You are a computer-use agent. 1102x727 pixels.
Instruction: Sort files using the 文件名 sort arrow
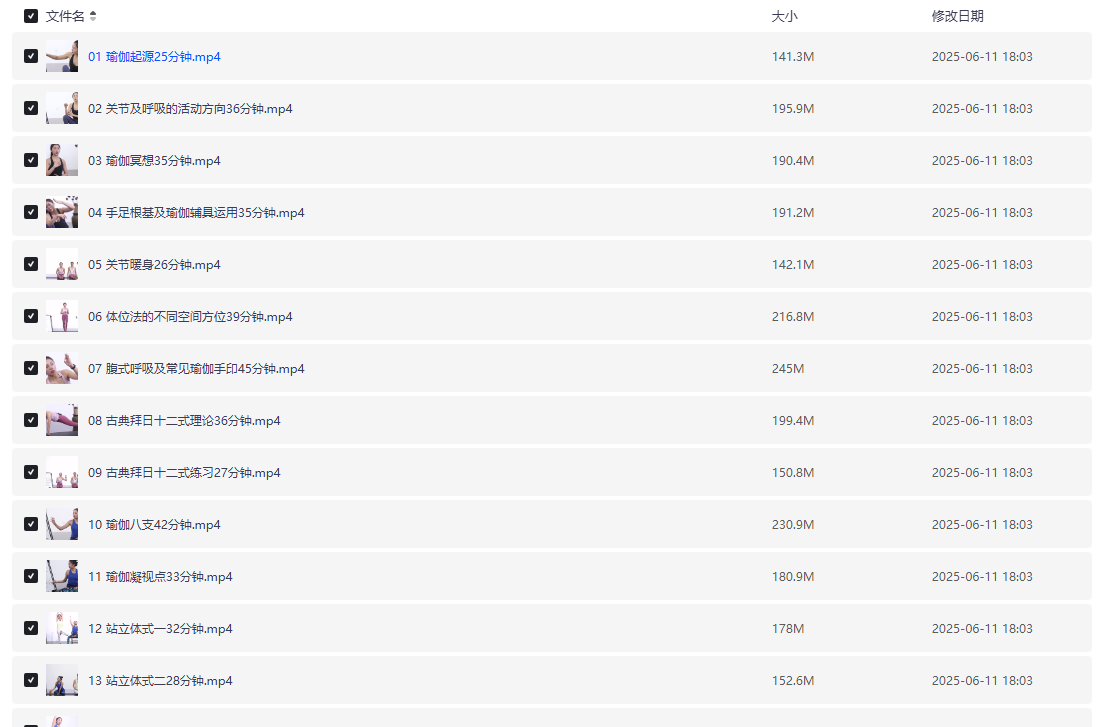(x=93, y=16)
